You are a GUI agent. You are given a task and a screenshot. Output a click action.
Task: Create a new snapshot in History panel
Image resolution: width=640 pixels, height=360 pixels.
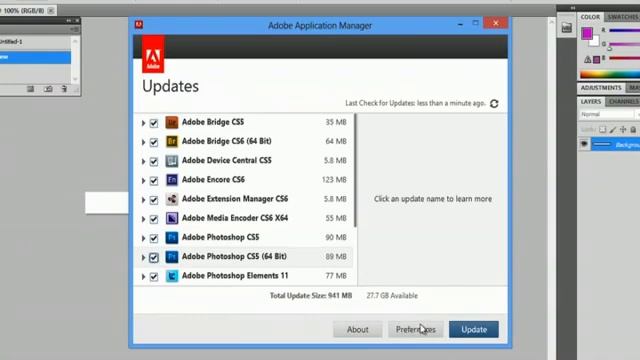click(x=48, y=89)
